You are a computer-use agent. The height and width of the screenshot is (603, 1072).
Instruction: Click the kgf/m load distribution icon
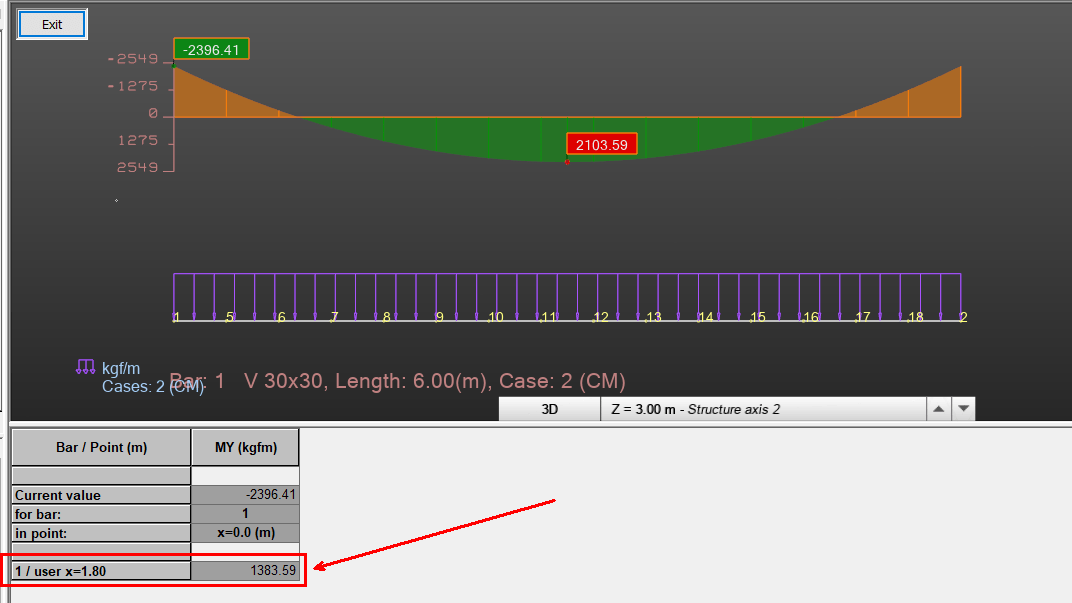point(84,367)
